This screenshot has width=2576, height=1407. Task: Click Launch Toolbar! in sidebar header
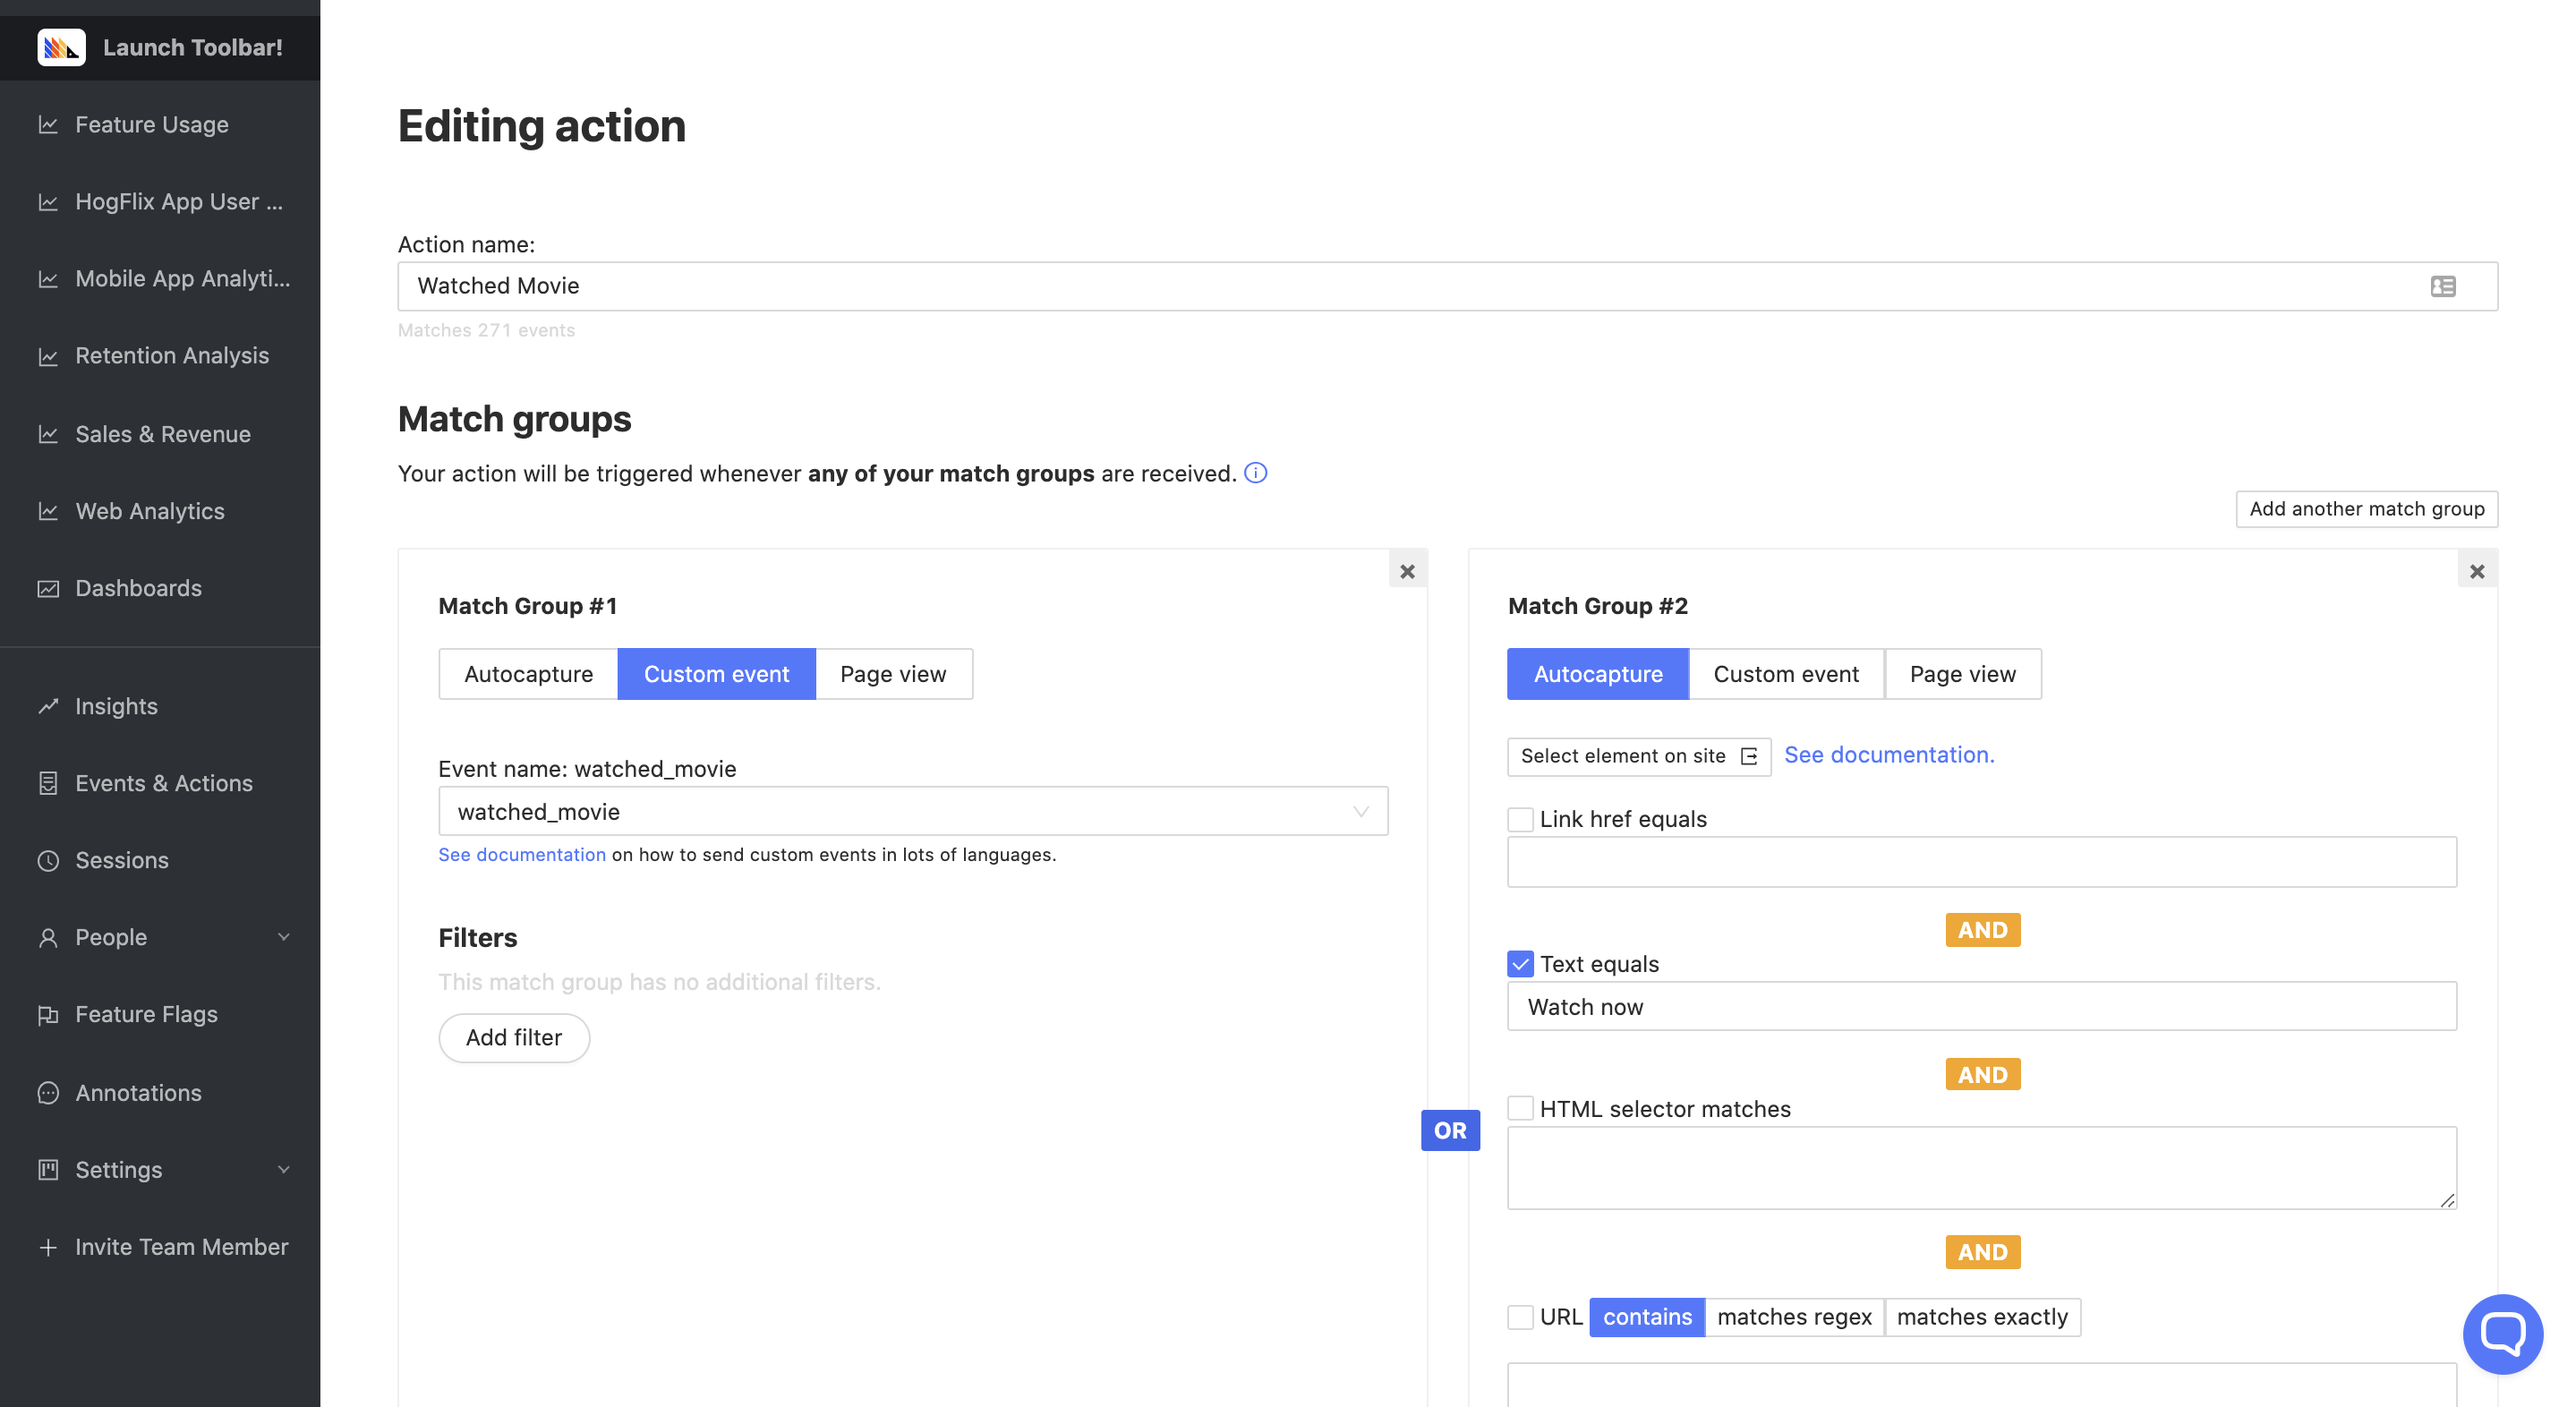pyautogui.click(x=160, y=47)
